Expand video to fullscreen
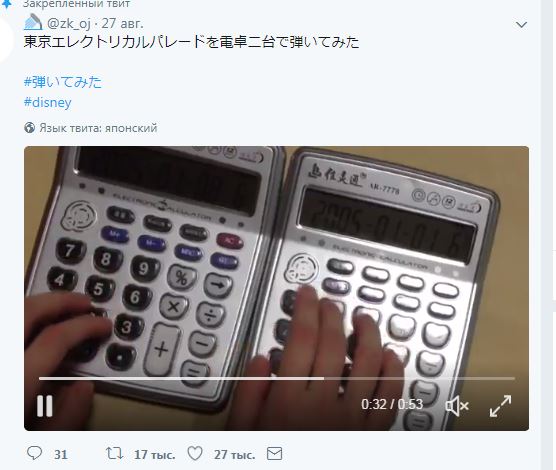556x470 pixels. (x=500, y=406)
